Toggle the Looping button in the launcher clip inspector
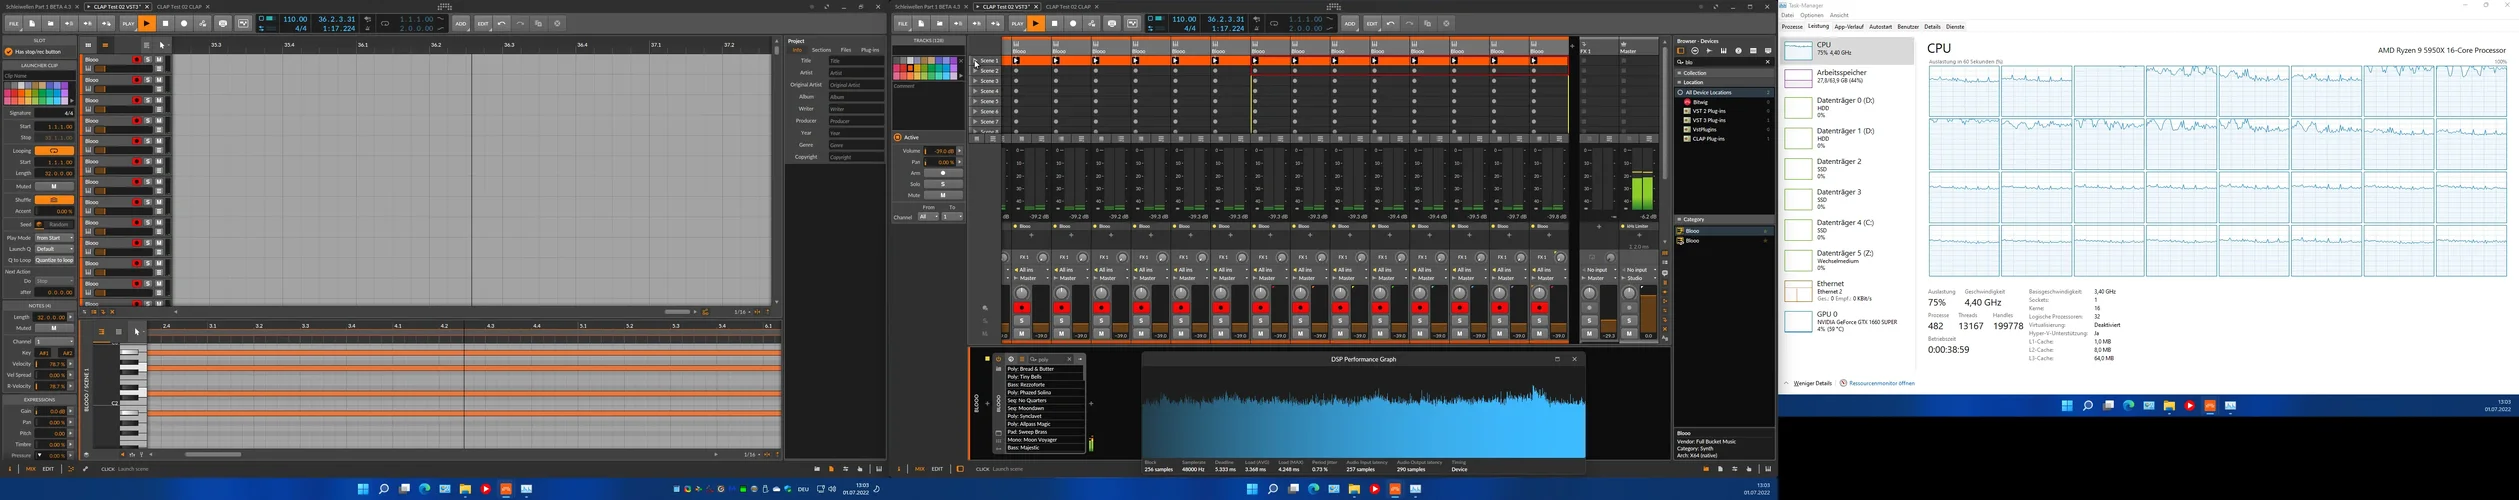 (x=54, y=151)
